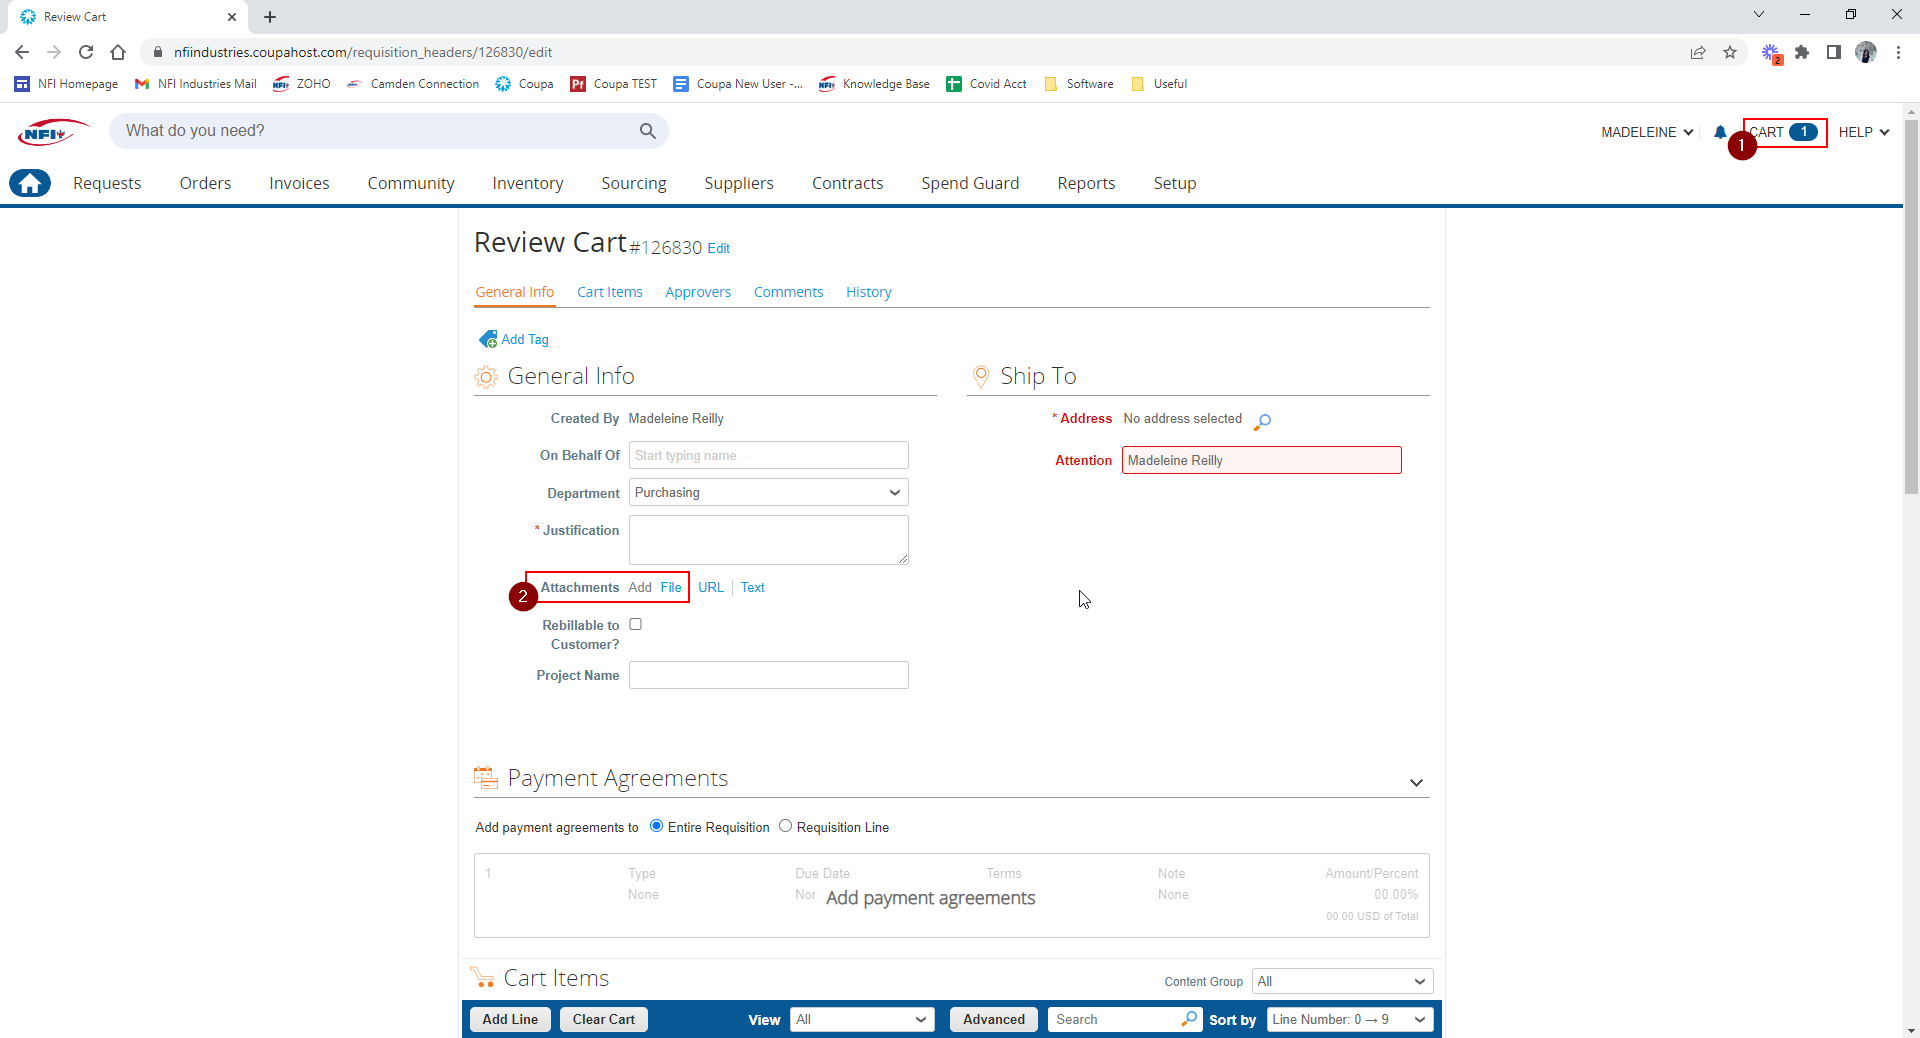Image resolution: width=1920 pixels, height=1038 pixels.
Task: Open browser home page
Action: 118,52
